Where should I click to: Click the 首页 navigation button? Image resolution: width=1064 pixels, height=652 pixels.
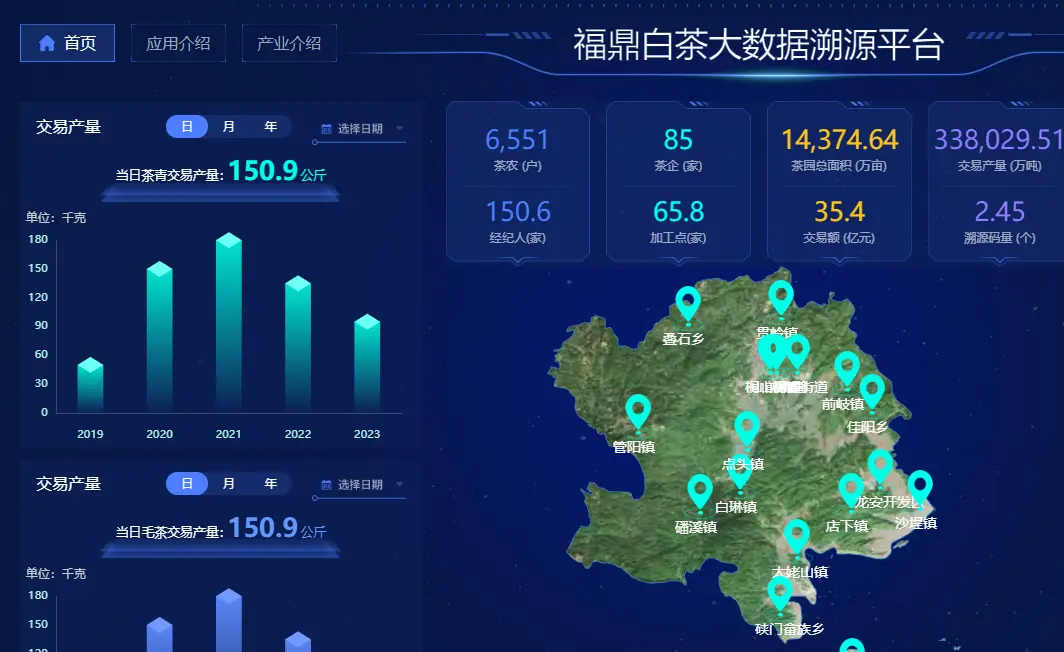point(67,43)
